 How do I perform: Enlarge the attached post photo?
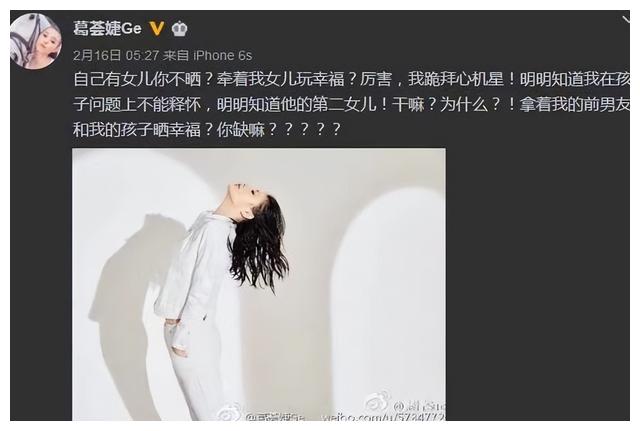[x=259, y=284]
